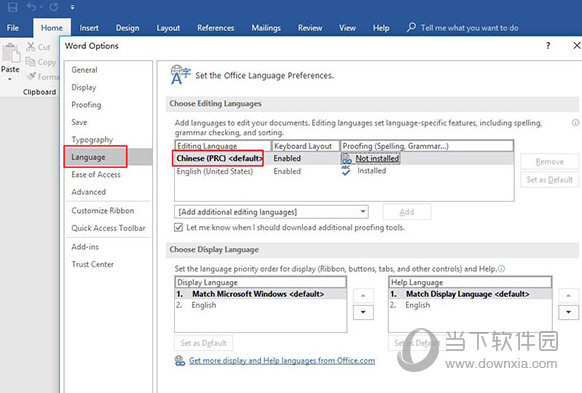Select English in Display Language list
The image size is (582, 393).
[x=261, y=305]
